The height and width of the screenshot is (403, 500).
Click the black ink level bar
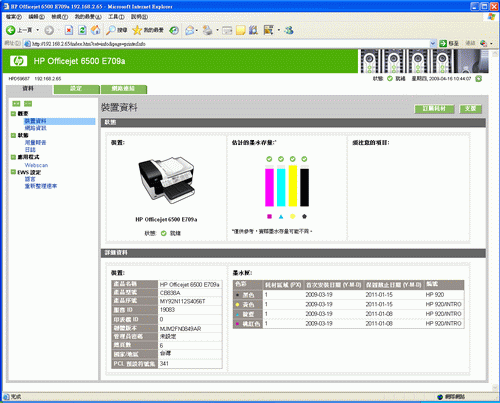tap(304, 186)
